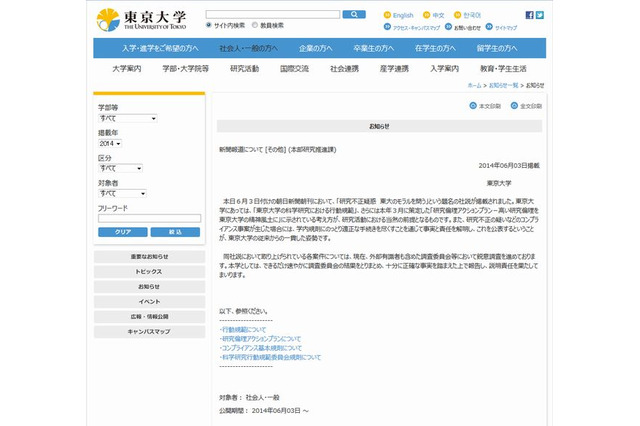
Task: Open 留学生の方へ menu
Action: point(497,48)
